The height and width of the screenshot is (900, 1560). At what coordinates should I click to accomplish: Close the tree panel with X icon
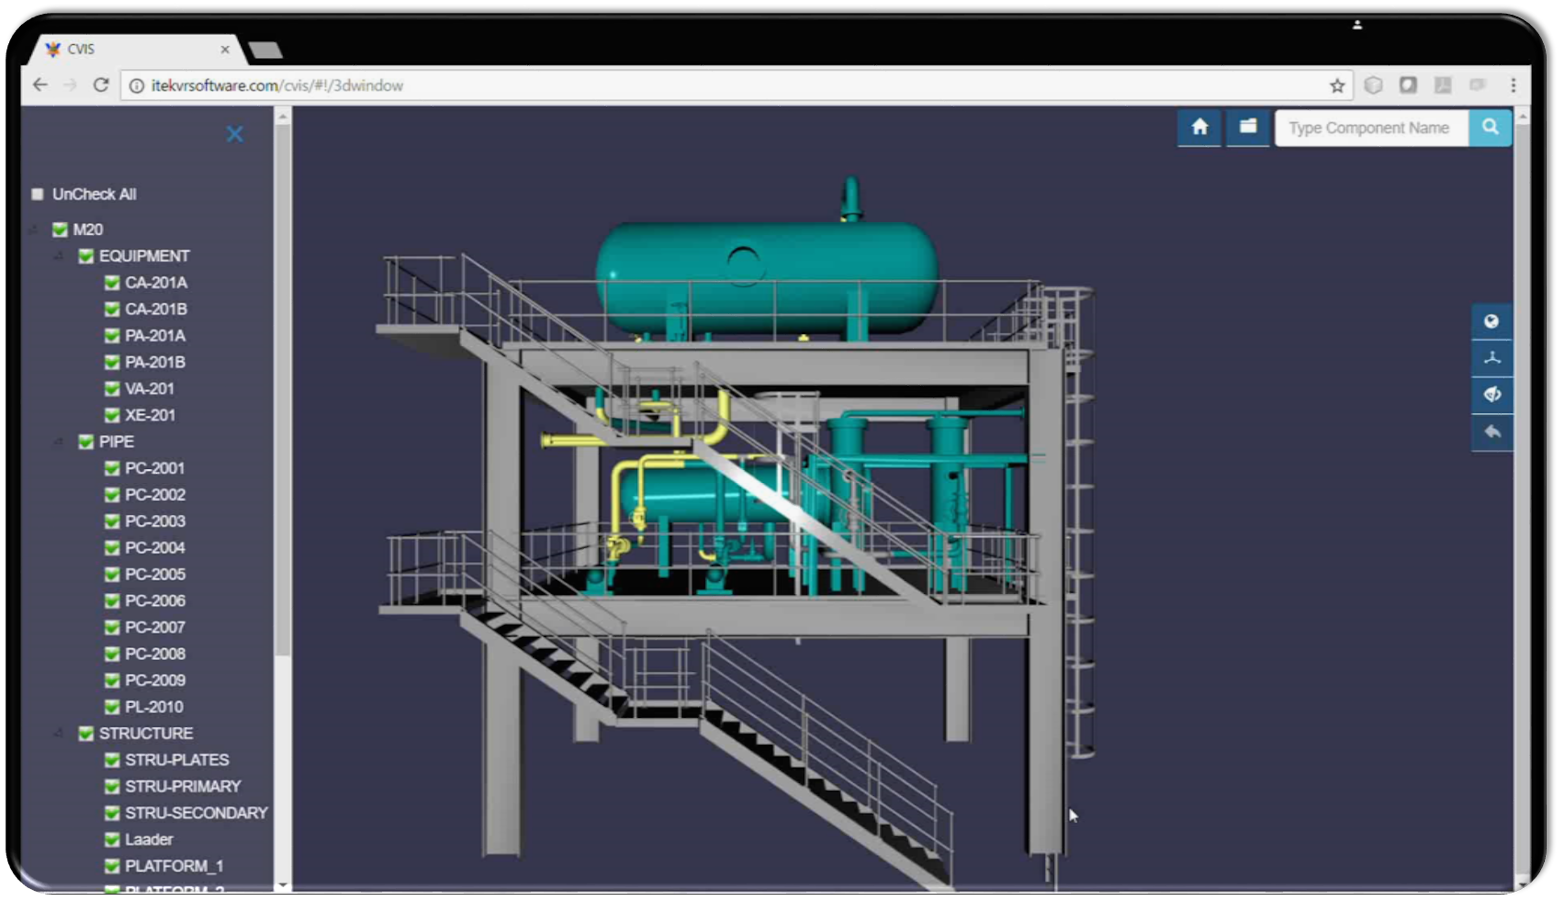(235, 134)
